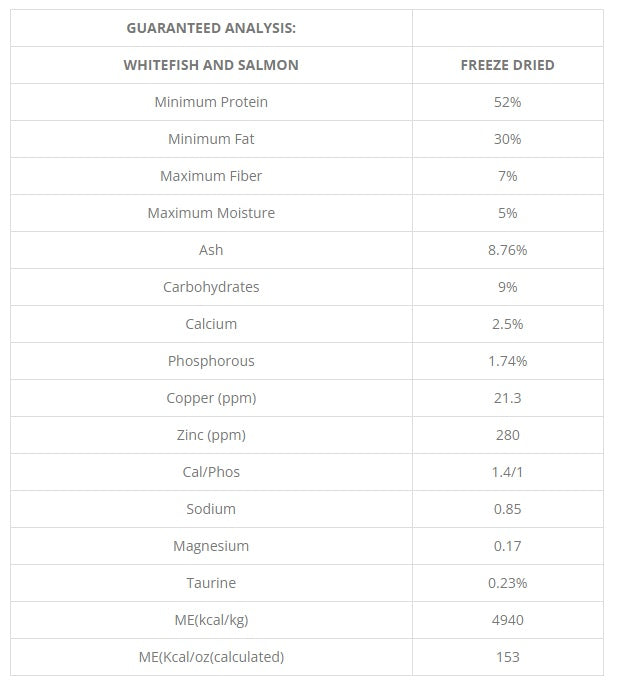Select the Calcium 2.5% value
Image resolution: width=617 pixels, height=689 pixels.
coord(508,324)
